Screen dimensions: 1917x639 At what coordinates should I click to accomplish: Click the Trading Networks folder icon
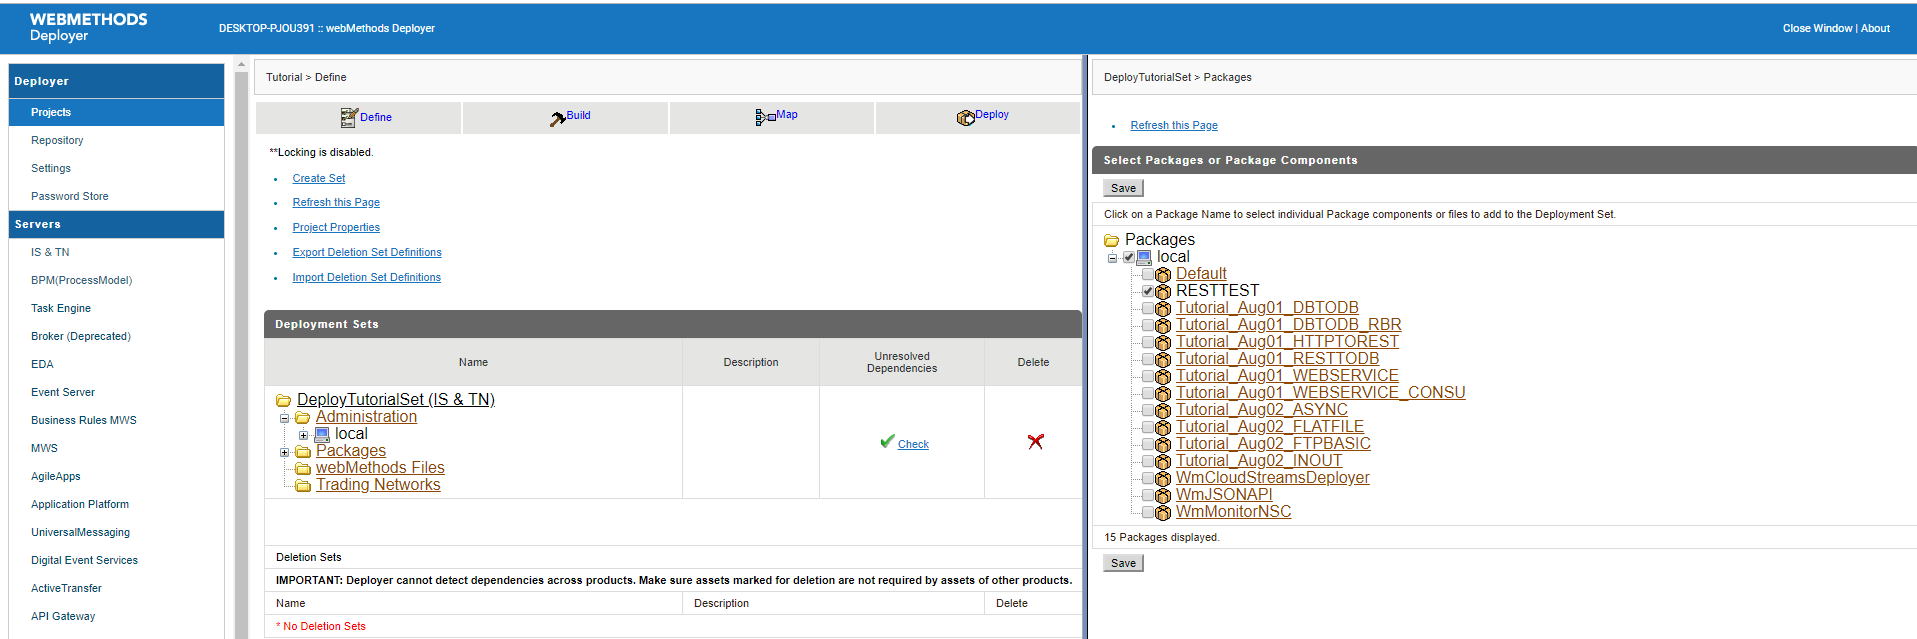tap(303, 486)
